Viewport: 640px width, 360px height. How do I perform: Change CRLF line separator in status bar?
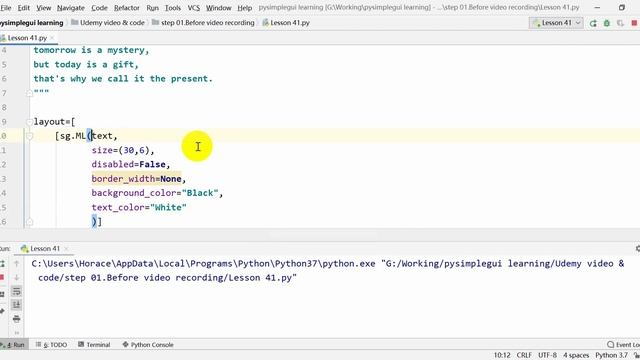click(x=524, y=355)
